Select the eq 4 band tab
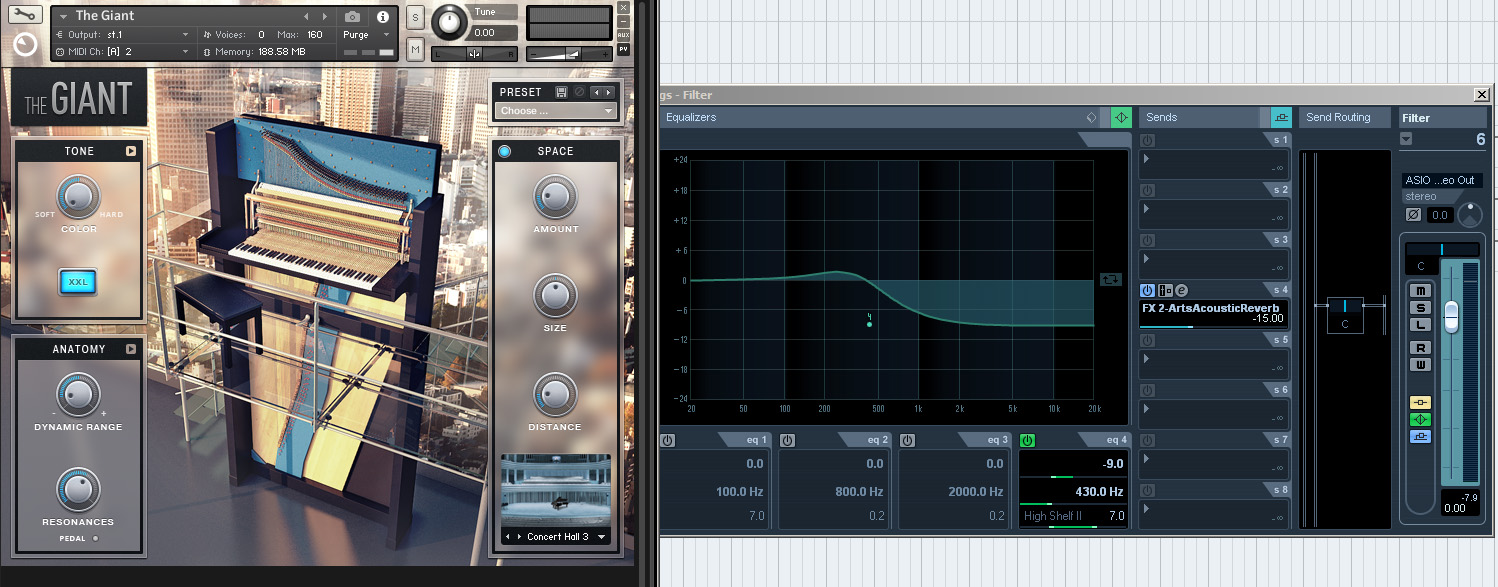This screenshot has height=587, width=1498. click(1104, 440)
